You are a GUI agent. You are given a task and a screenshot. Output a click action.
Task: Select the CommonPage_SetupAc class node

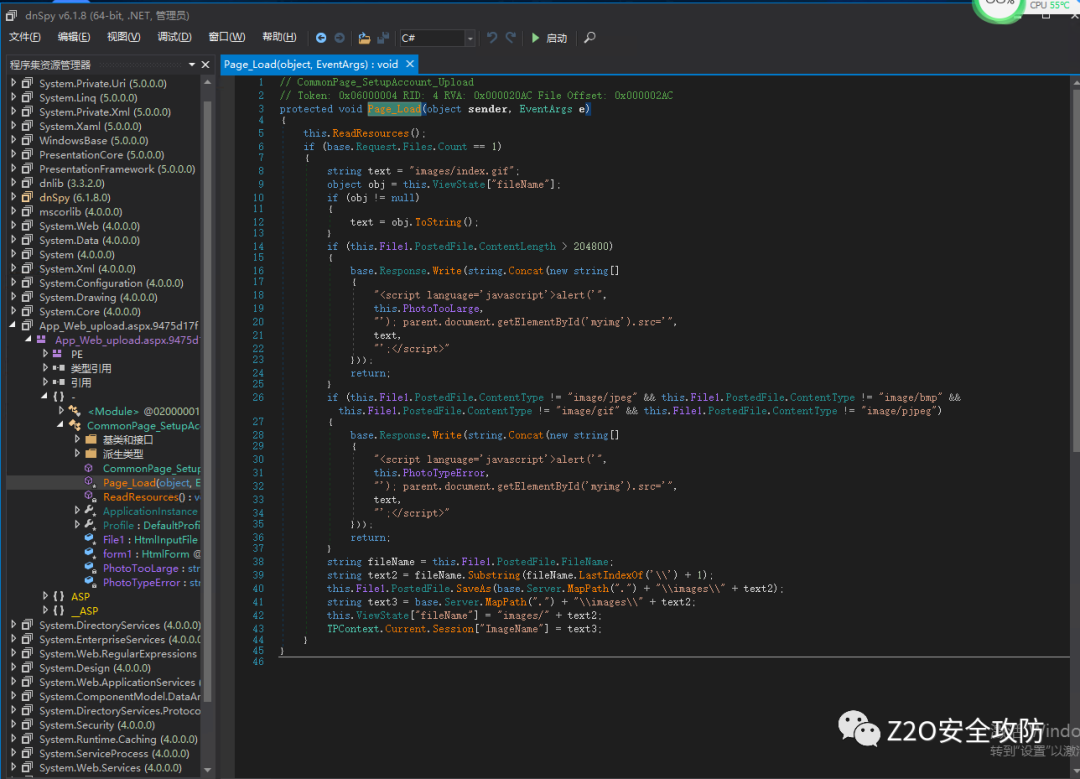(143, 426)
